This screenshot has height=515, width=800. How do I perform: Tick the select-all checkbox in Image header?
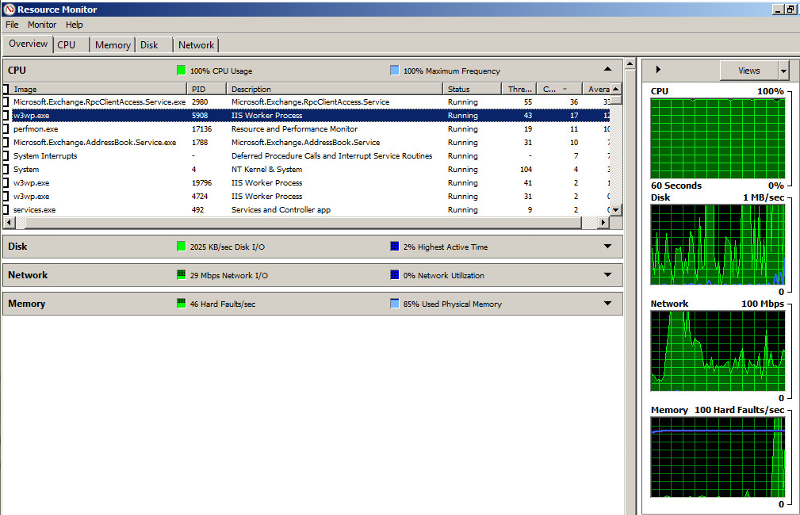(x=6, y=89)
